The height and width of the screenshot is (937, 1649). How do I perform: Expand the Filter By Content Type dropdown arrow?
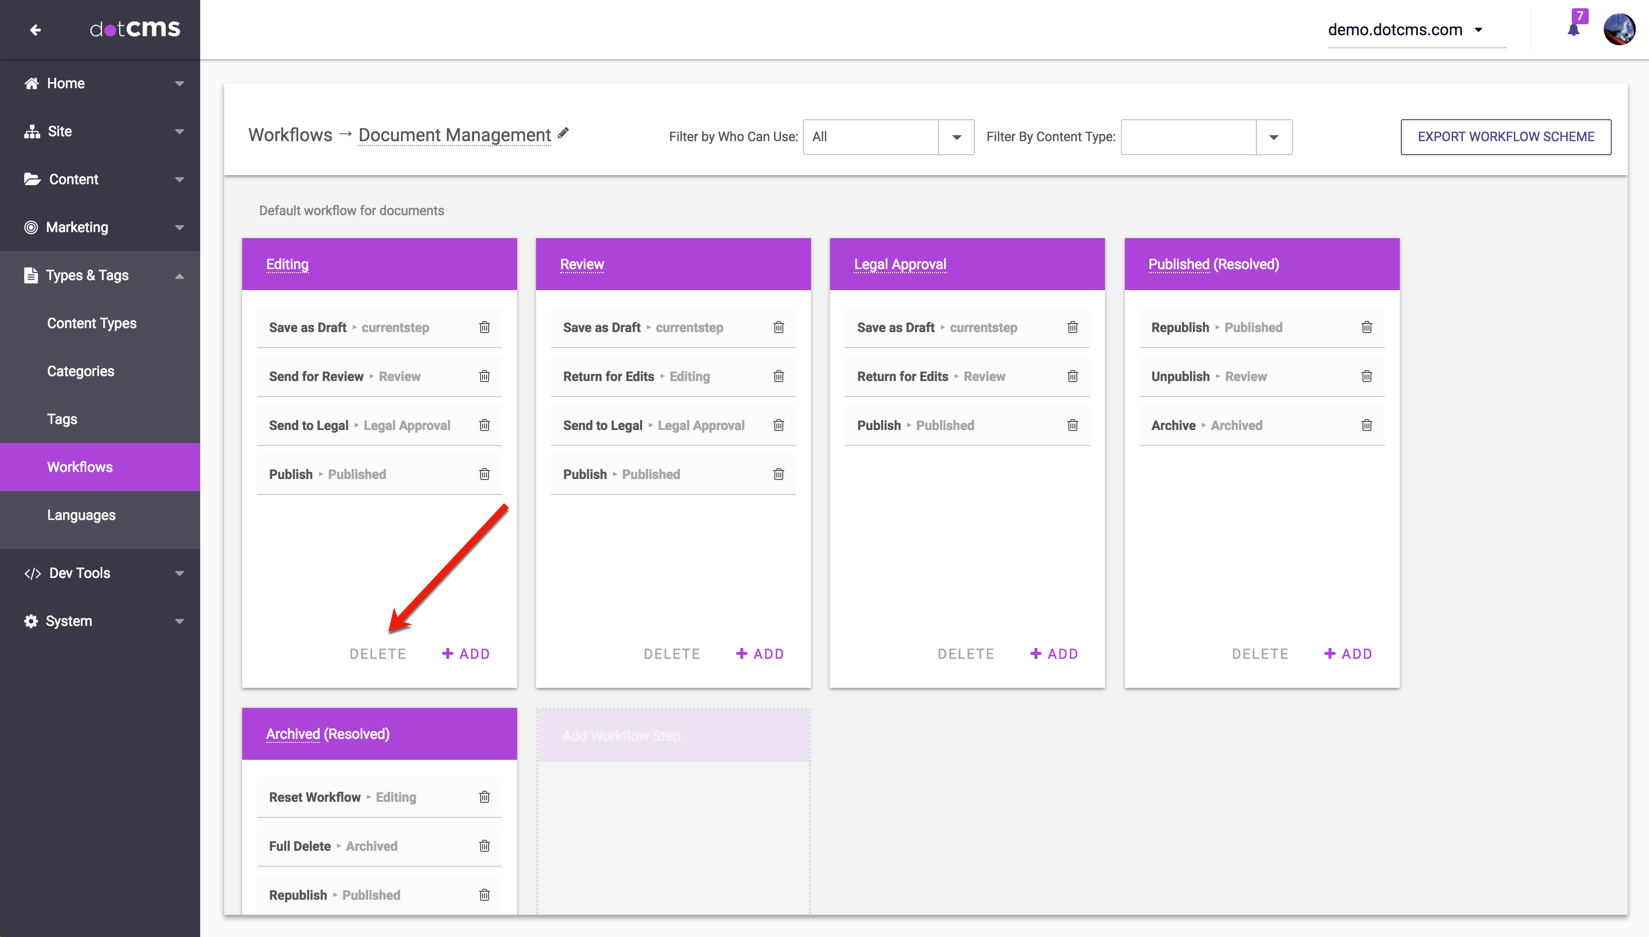1273,137
